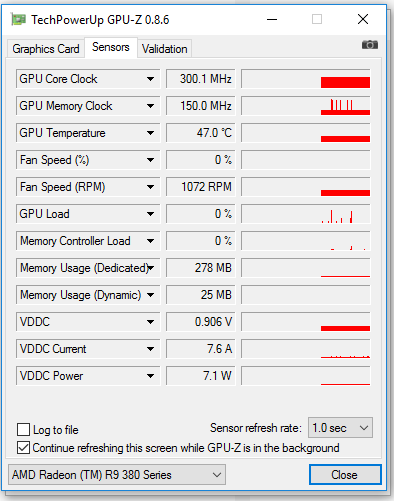Switch to the Graphics Card tab
This screenshot has width=394, height=501.
pyautogui.click(x=46, y=49)
